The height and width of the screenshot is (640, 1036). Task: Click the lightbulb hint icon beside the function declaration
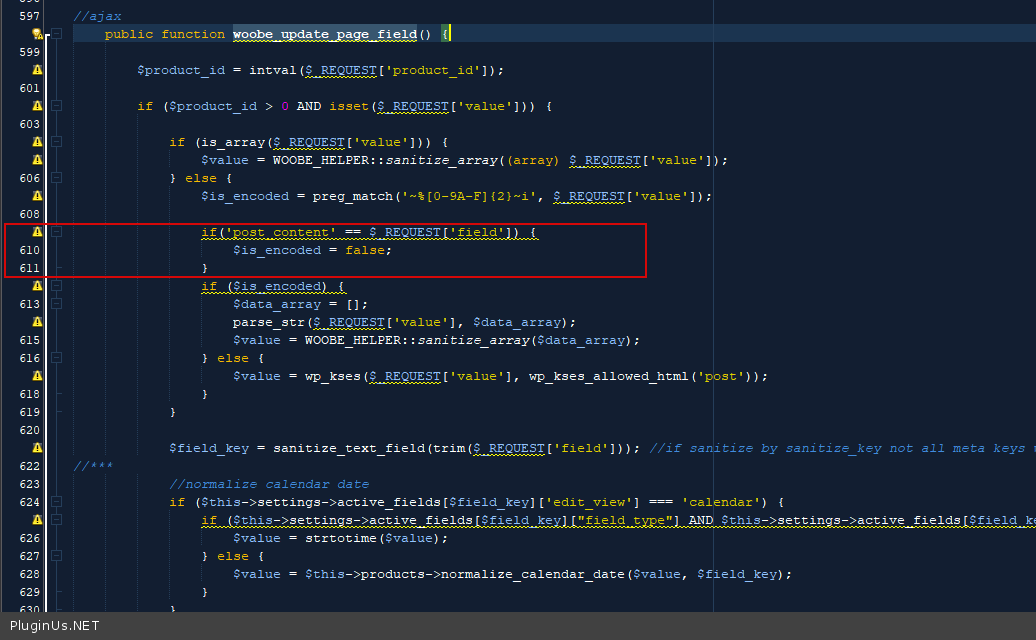37,34
